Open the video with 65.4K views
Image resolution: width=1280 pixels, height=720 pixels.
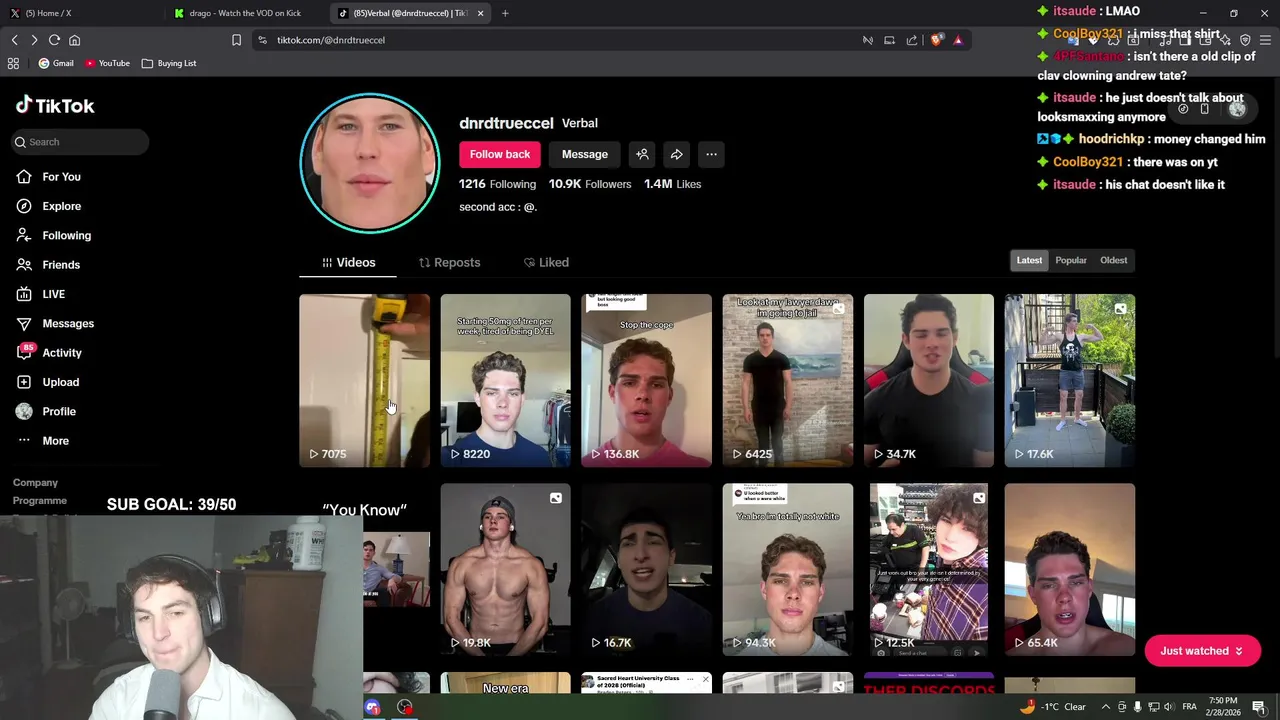[x=1070, y=570]
